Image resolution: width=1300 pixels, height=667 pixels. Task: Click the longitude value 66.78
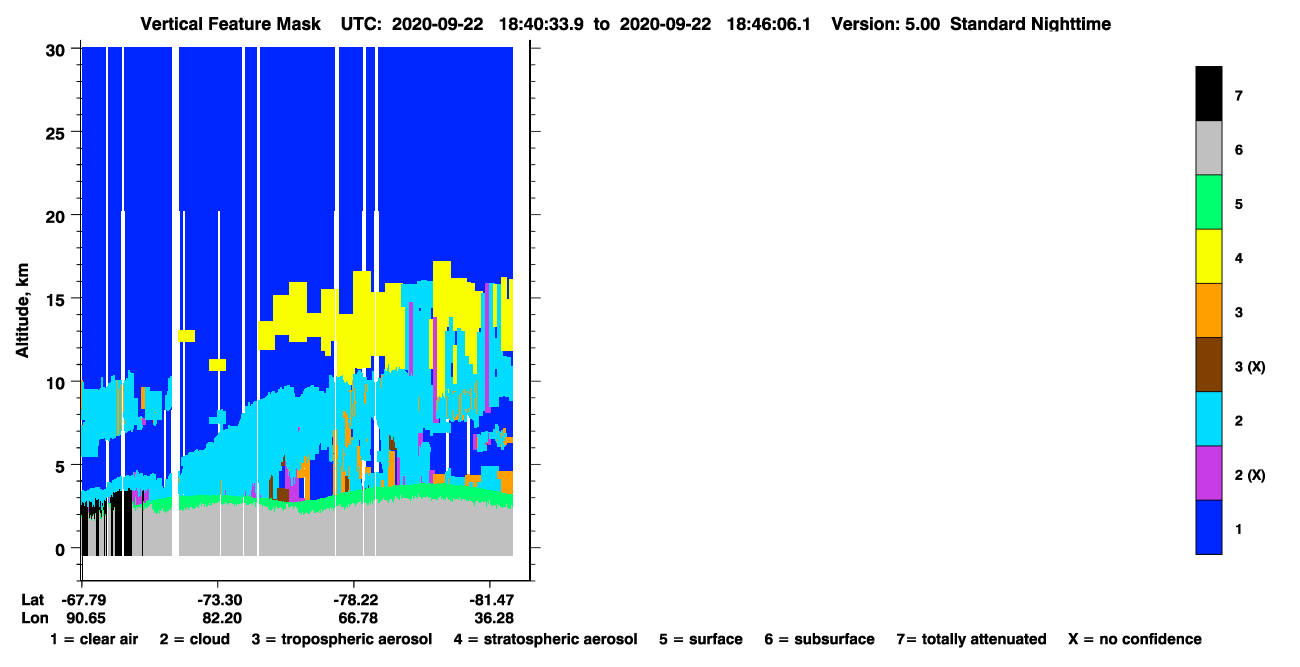point(355,618)
